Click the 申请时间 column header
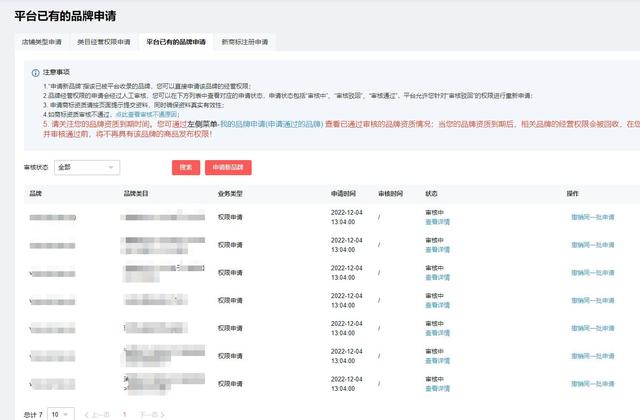This screenshot has height=420, width=640. pos(343,193)
